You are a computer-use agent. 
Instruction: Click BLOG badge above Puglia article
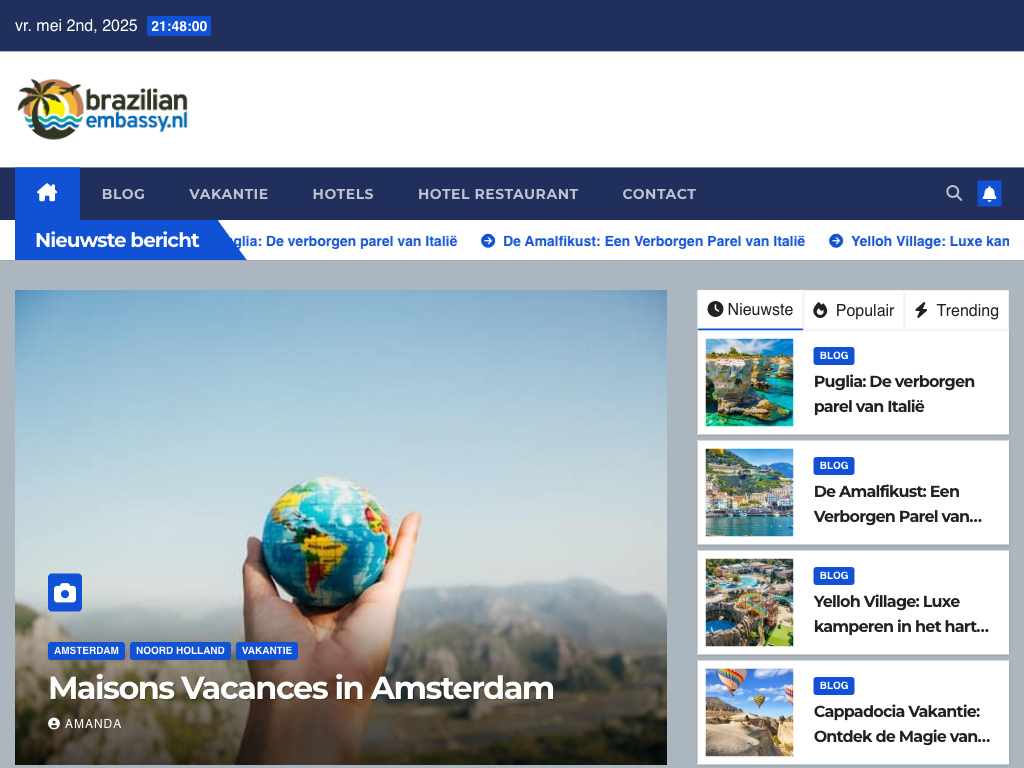coord(834,355)
